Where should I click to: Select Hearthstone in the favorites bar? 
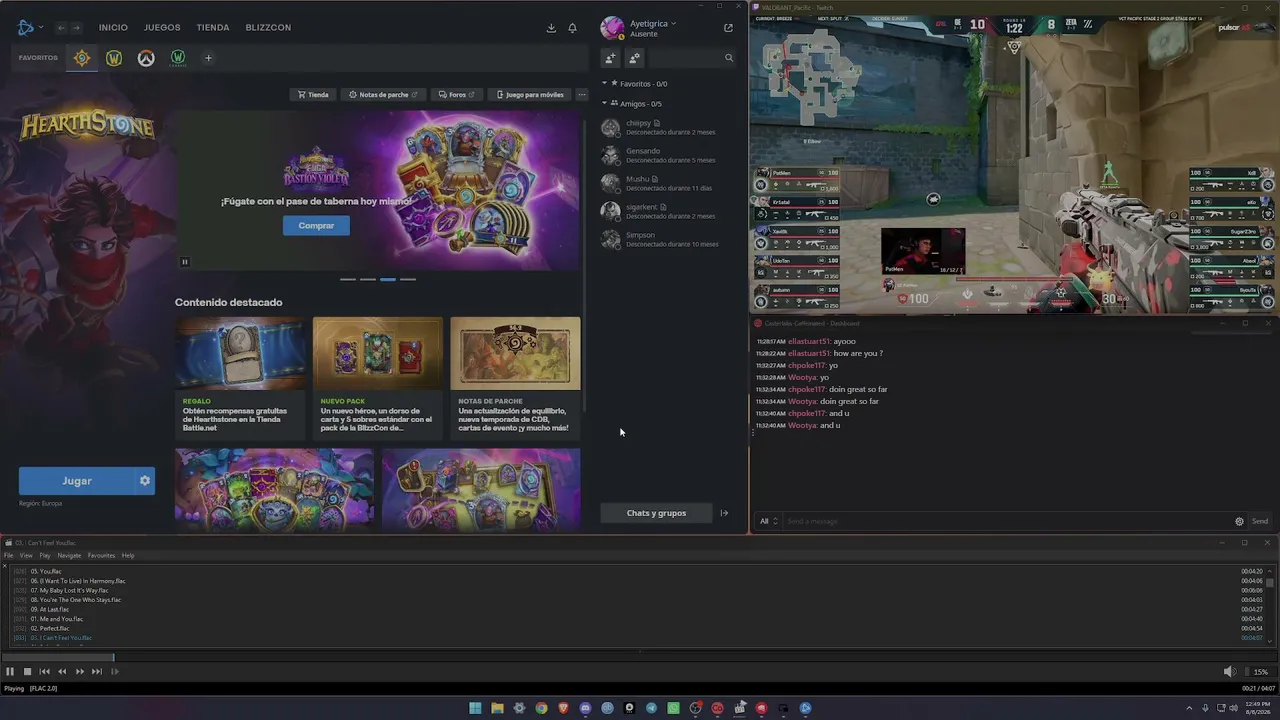pos(82,58)
